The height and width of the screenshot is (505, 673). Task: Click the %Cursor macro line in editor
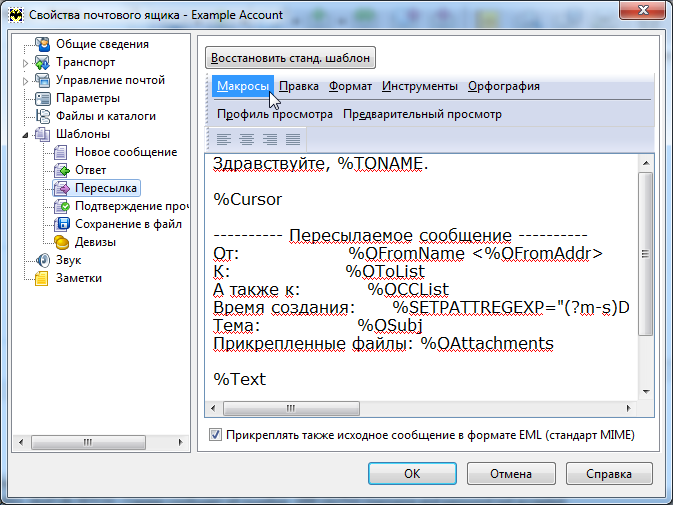pos(248,200)
